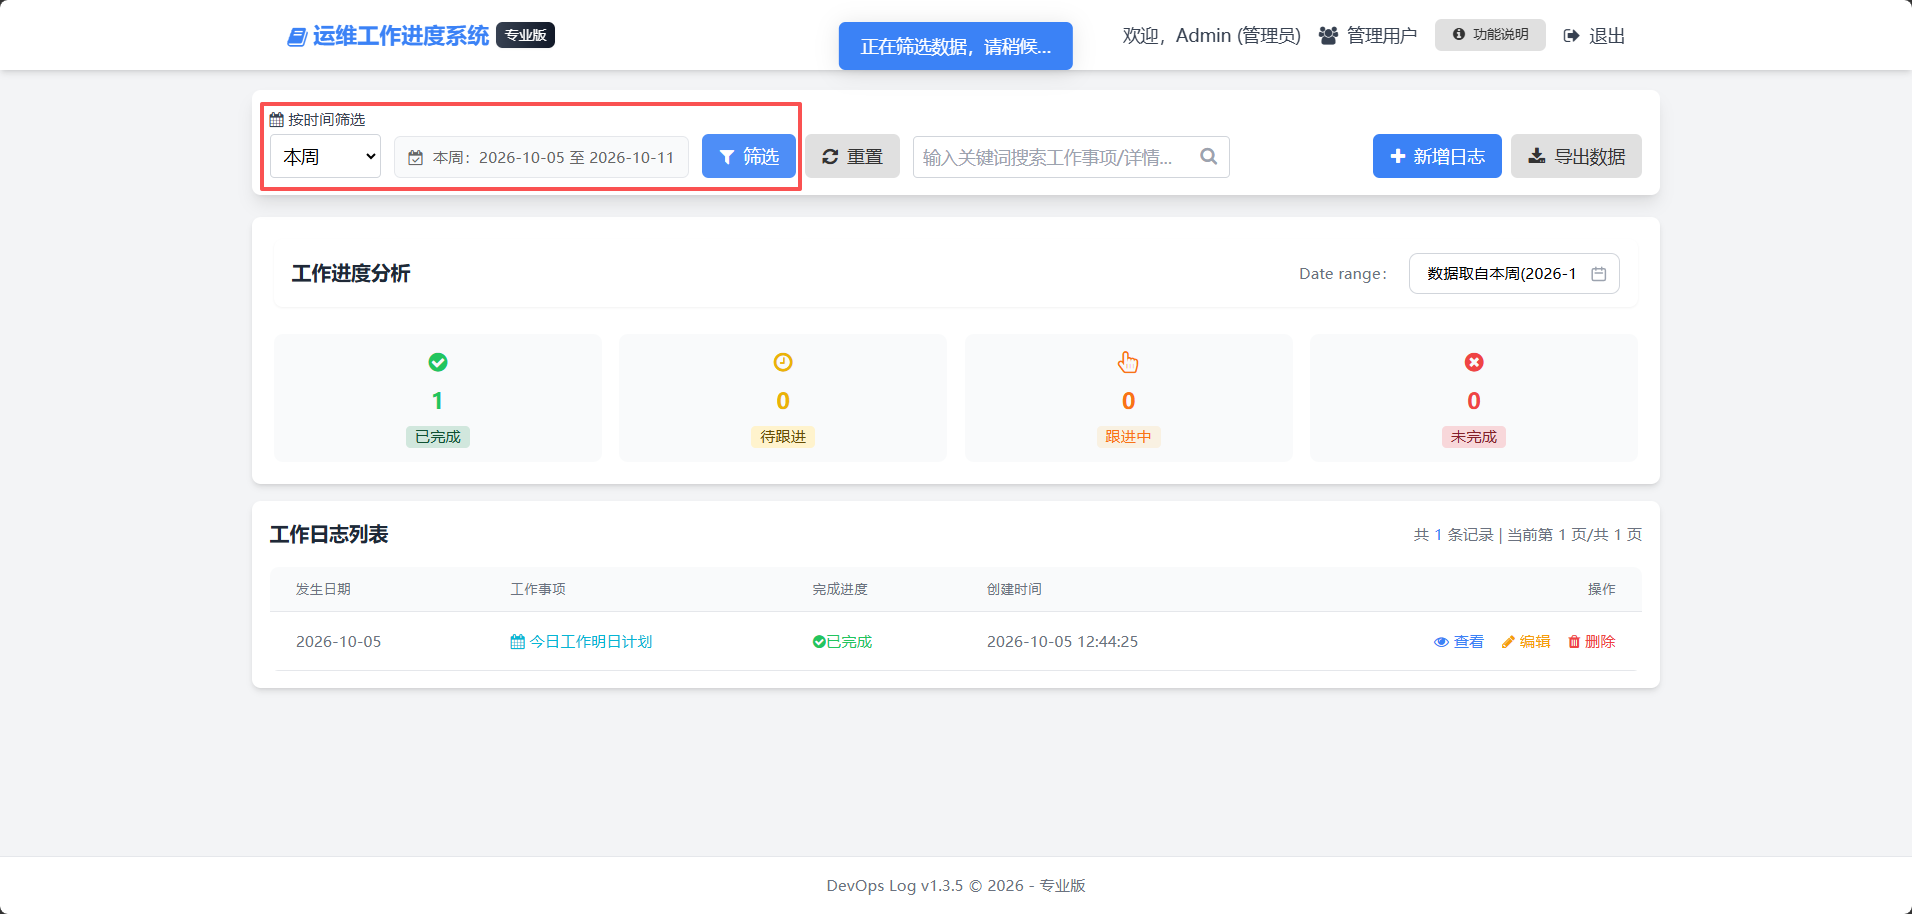Click the calendar icon in Date range box
This screenshot has width=1912, height=914.
tap(1599, 274)
